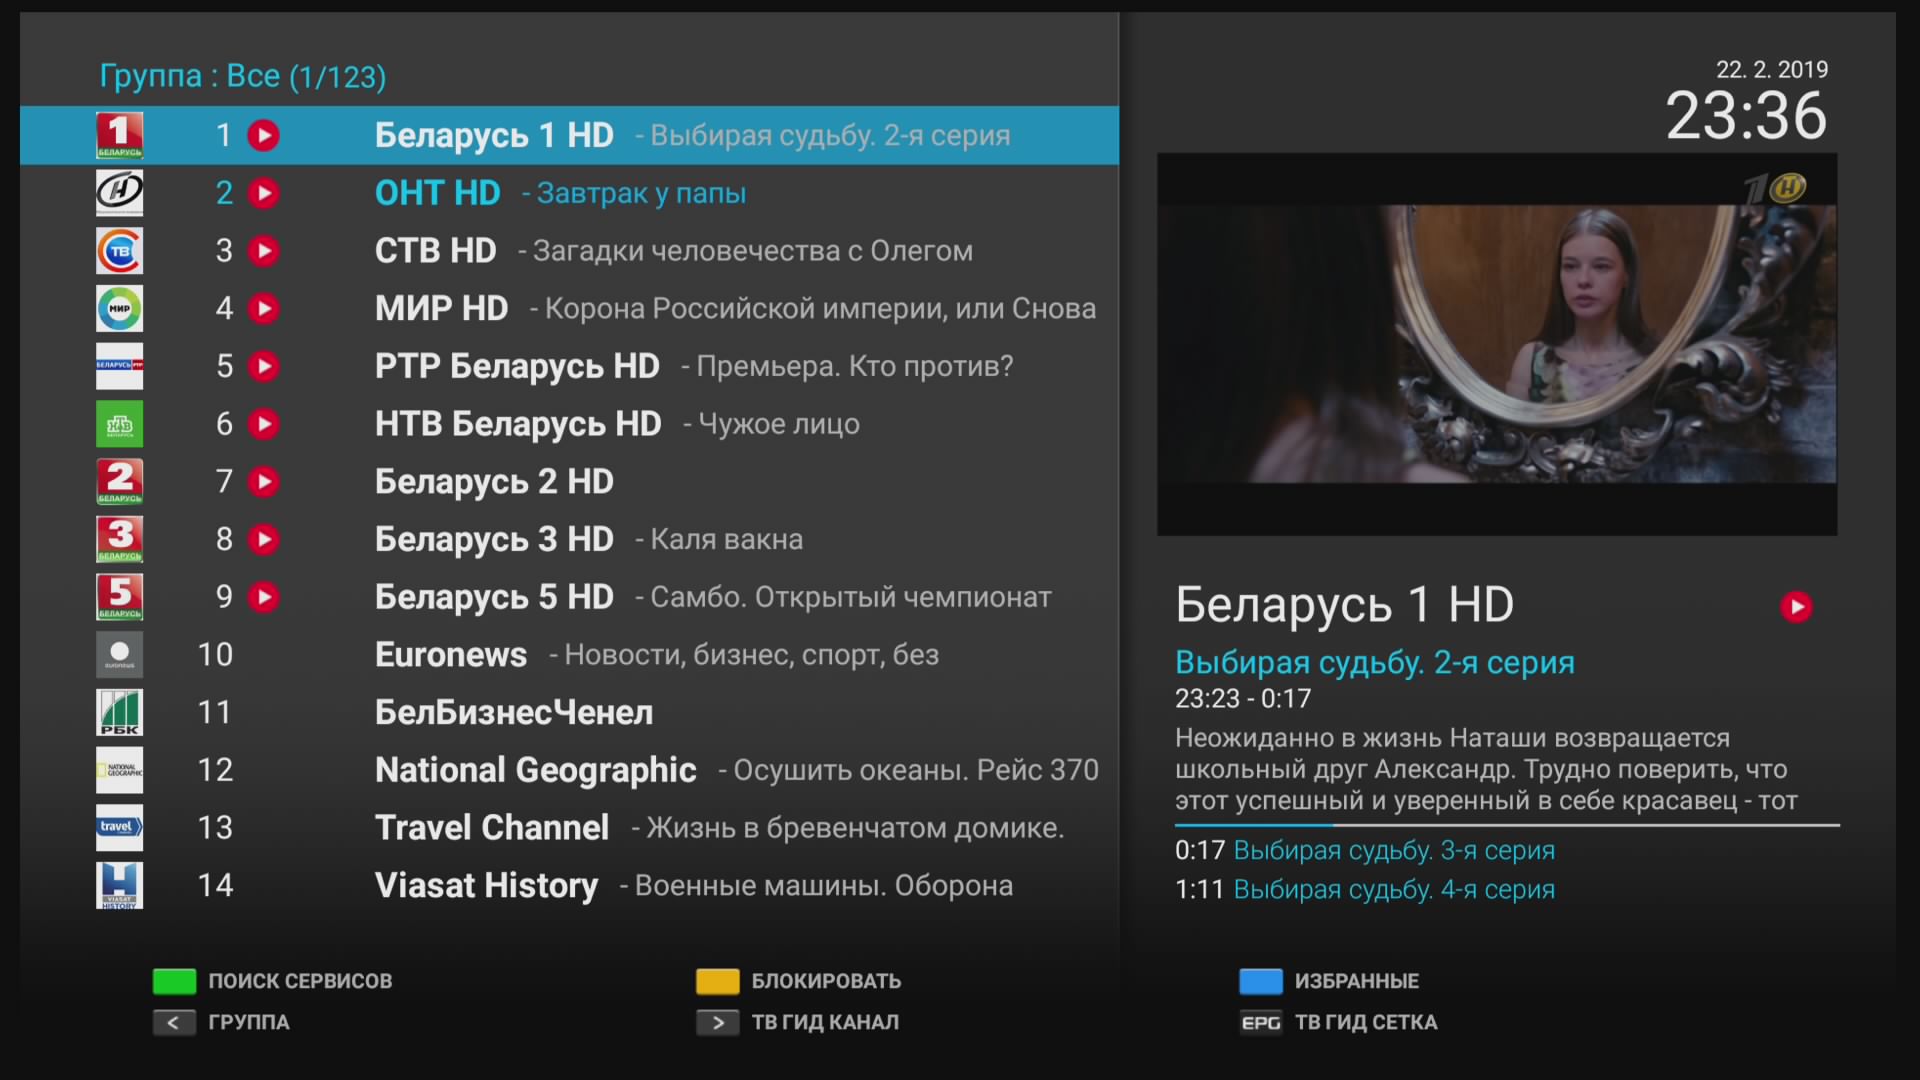
Task: Click the СТВ HD channel logo
Action: point(119,251)
